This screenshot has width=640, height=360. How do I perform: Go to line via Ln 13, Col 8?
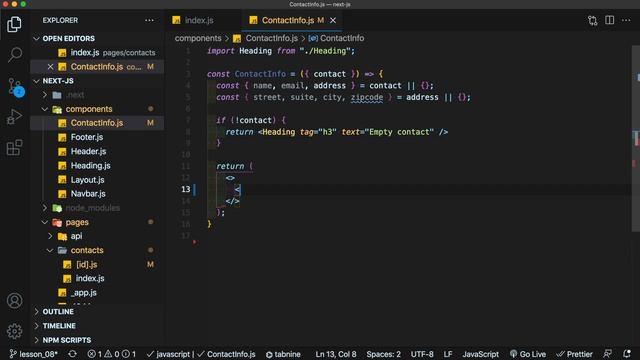(336, 354)
